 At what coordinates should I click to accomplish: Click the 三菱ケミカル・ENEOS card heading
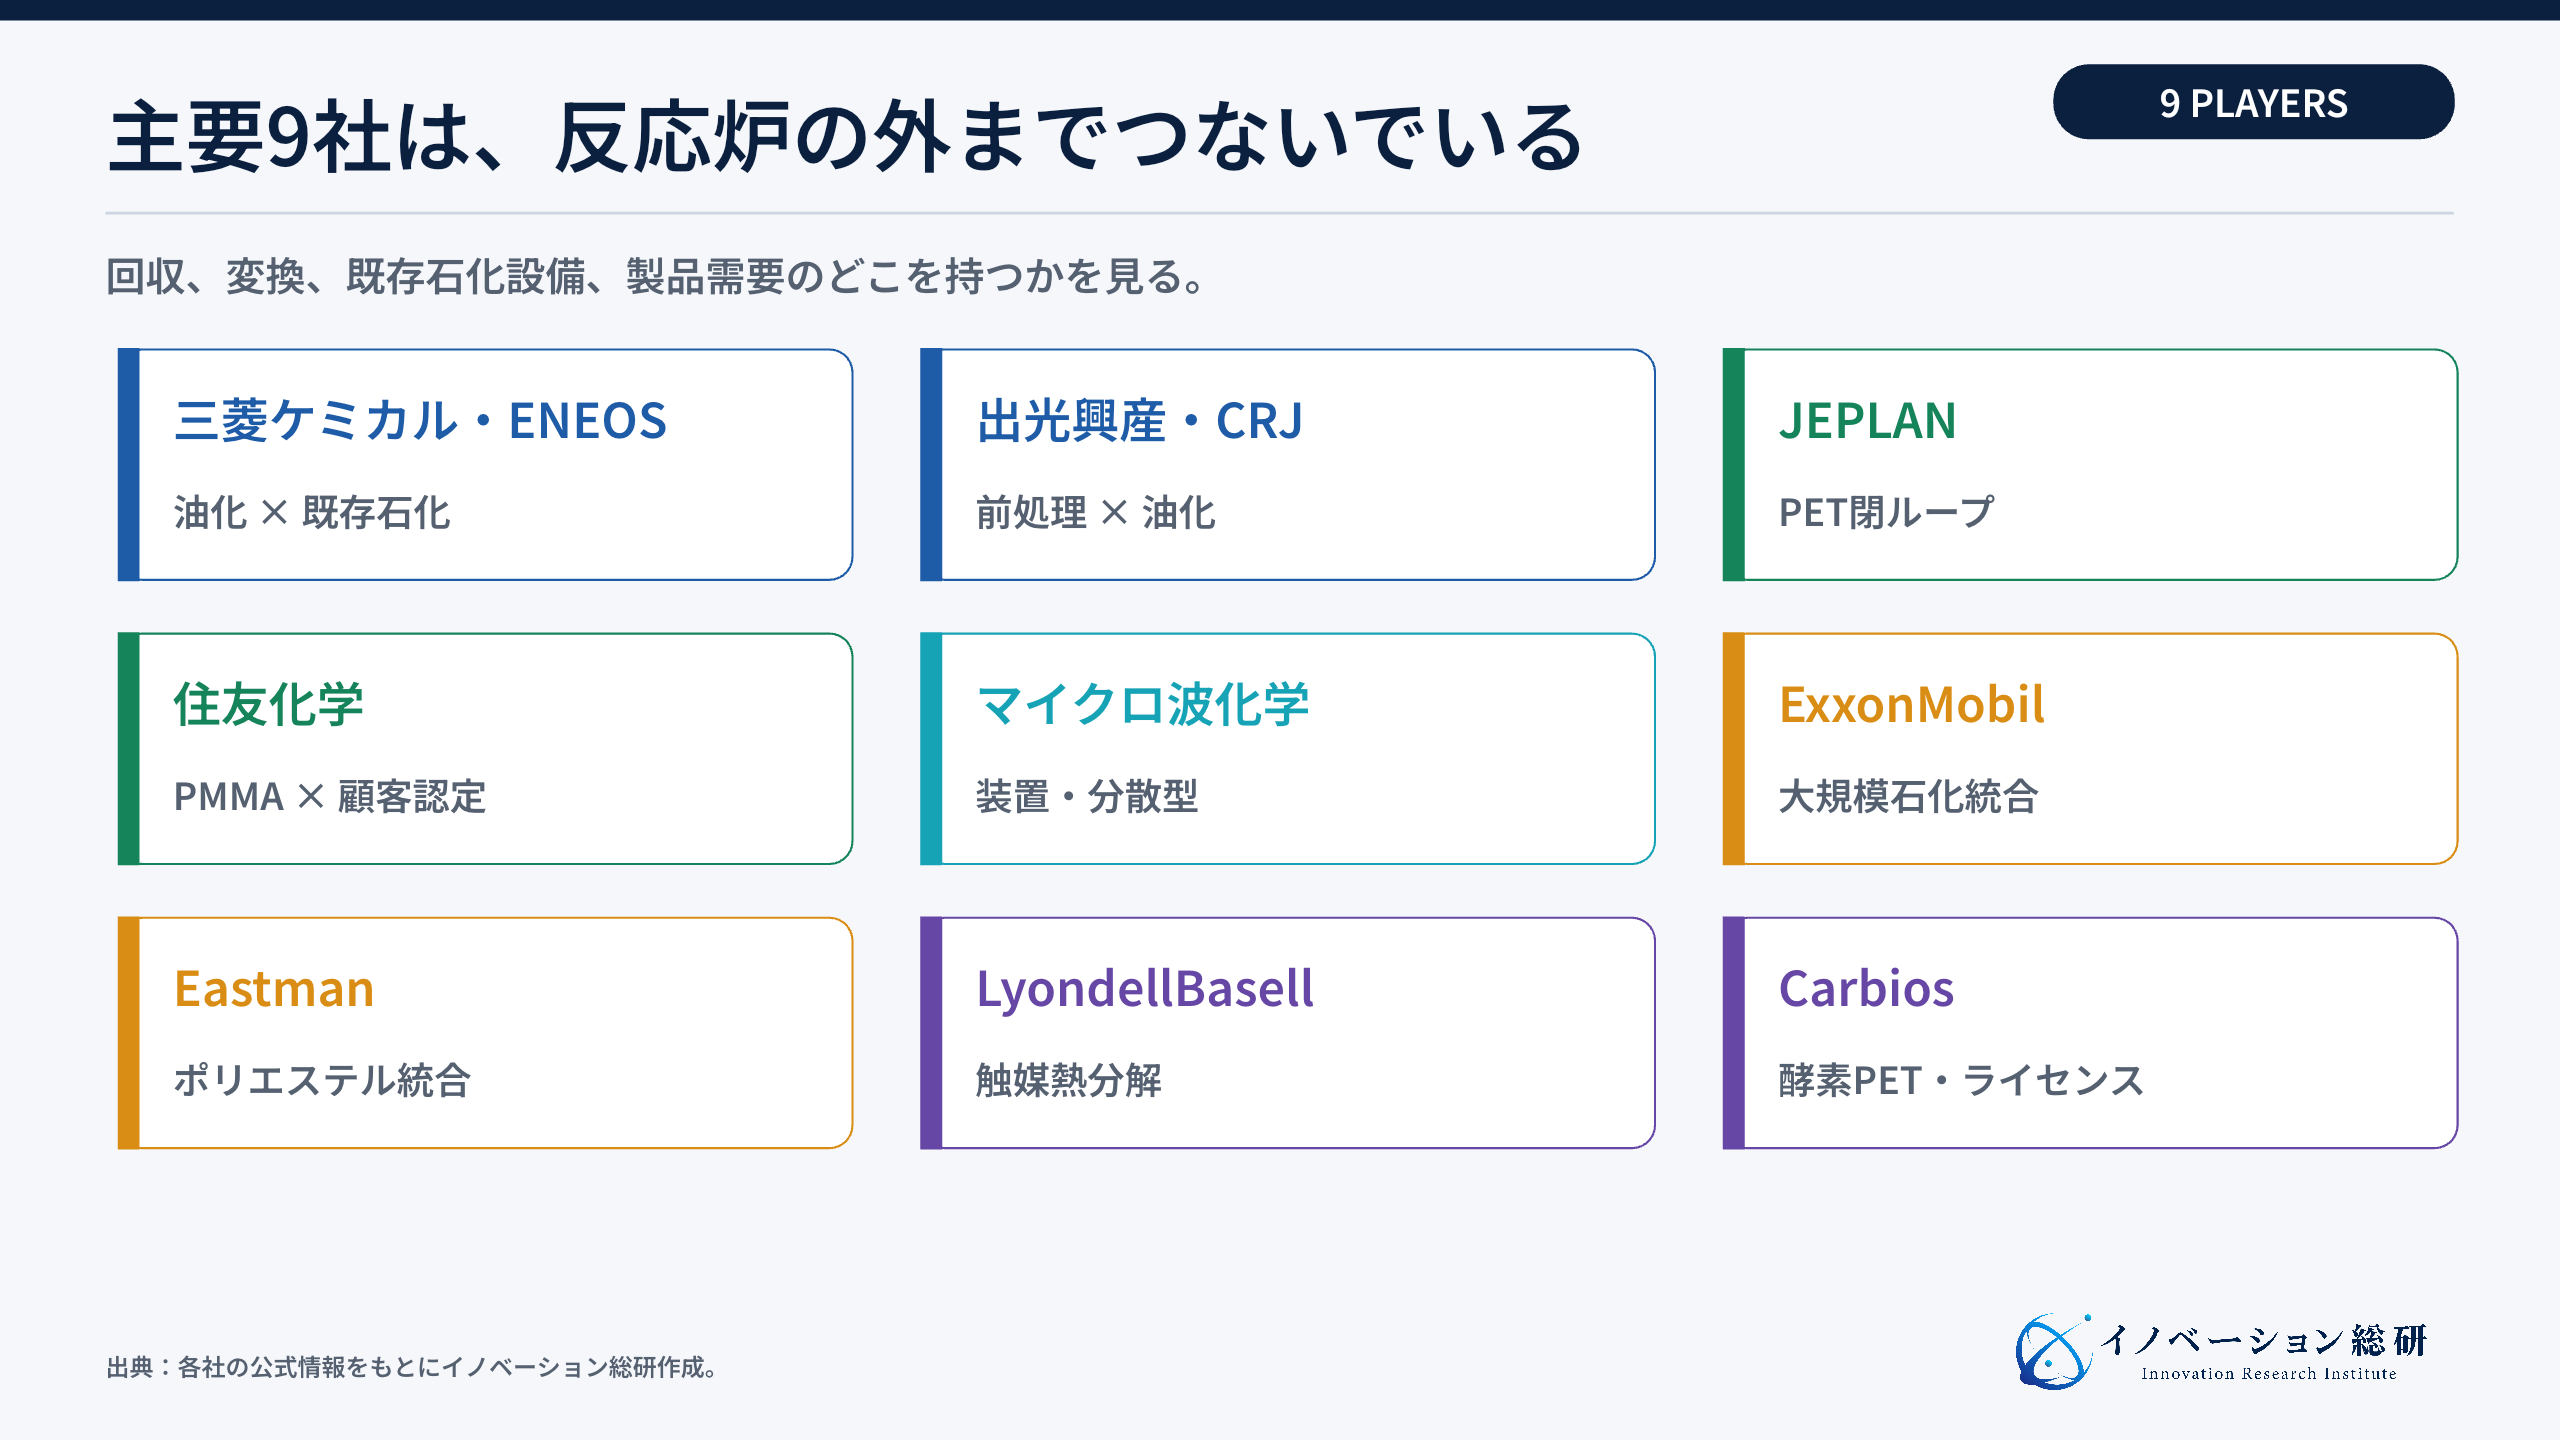pyautogui.click(x=420, y=420)
